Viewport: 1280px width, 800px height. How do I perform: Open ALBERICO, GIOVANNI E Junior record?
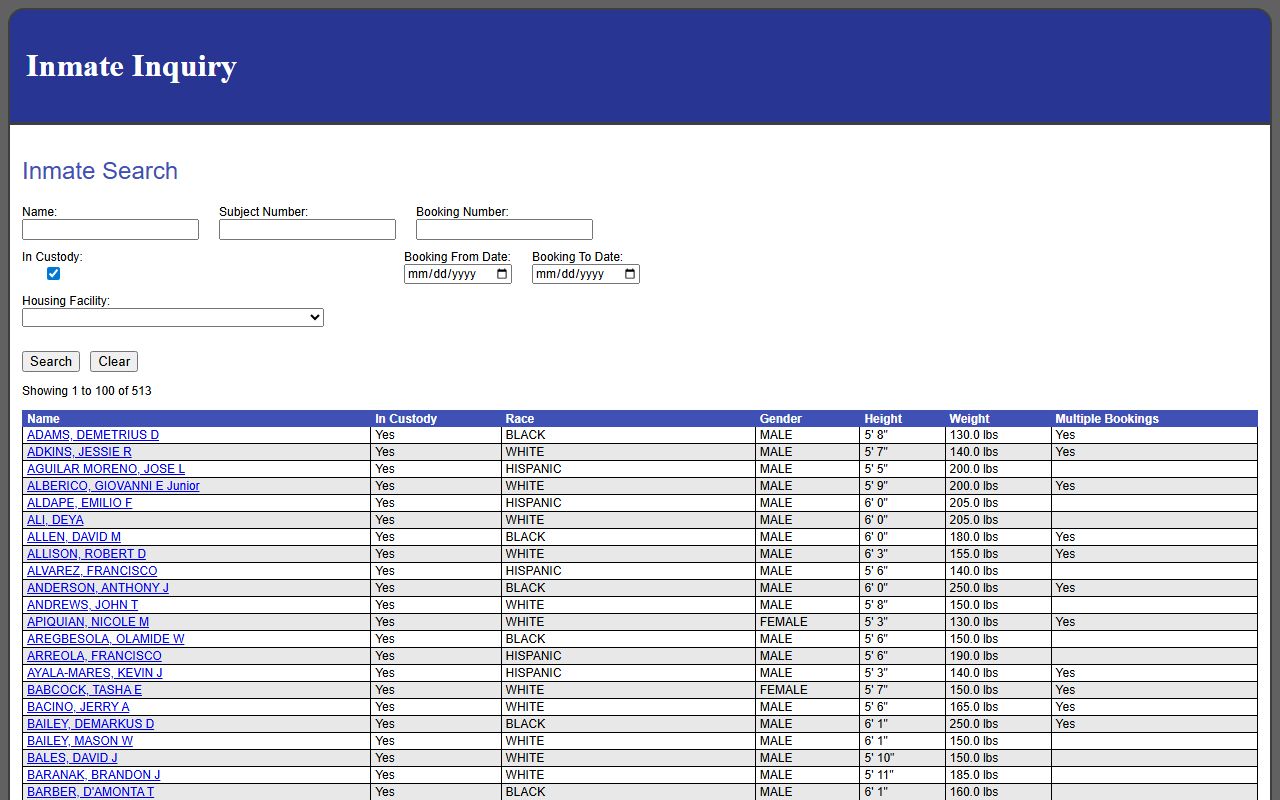click(x=113, y=486)
